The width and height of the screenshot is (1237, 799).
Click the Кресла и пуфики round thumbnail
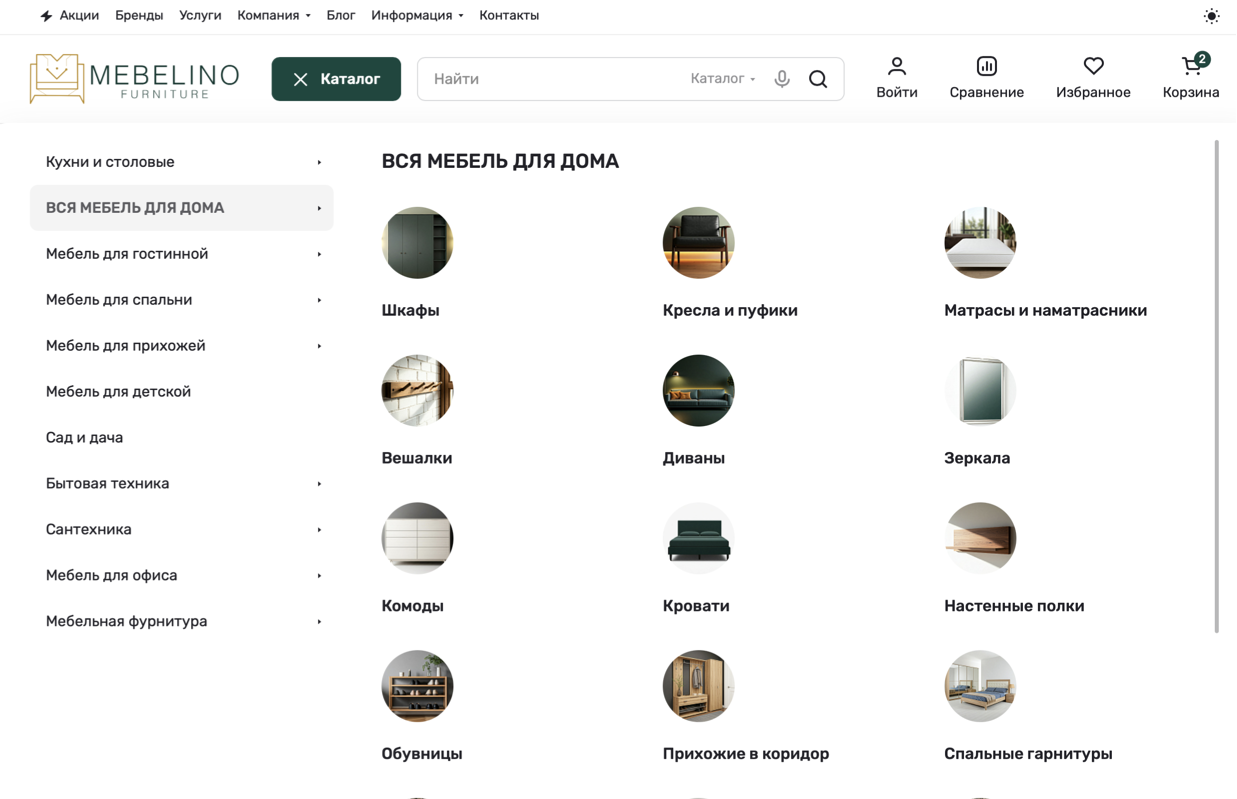click(x=699, y=243)
